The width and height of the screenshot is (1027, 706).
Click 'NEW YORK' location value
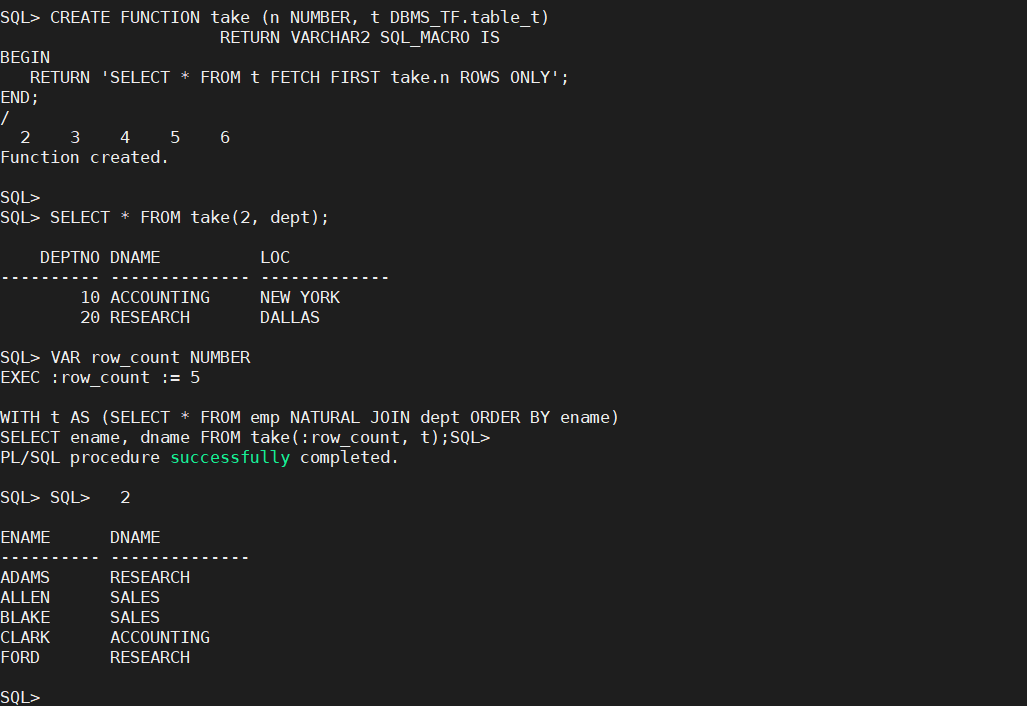(300, 297)
